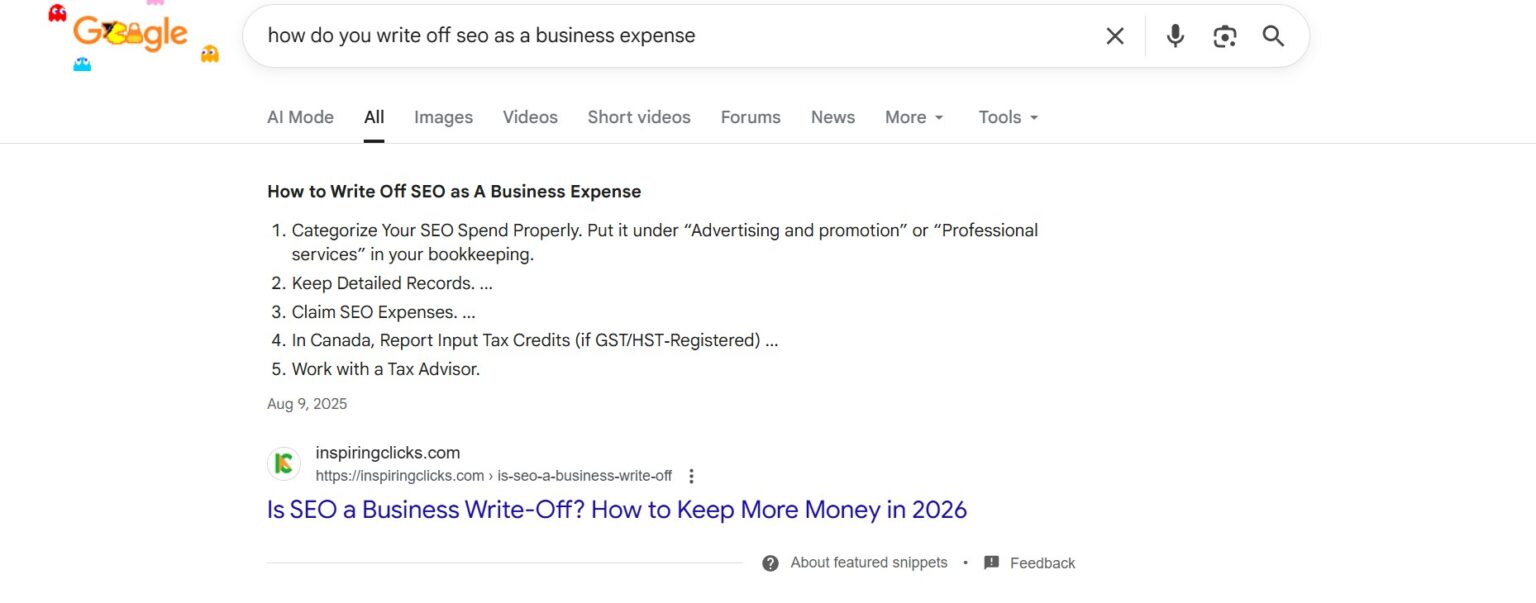The height and width of the screenshot is (603, 1536).
Task: Open the featured snippet result link
Action: [616, 509]
